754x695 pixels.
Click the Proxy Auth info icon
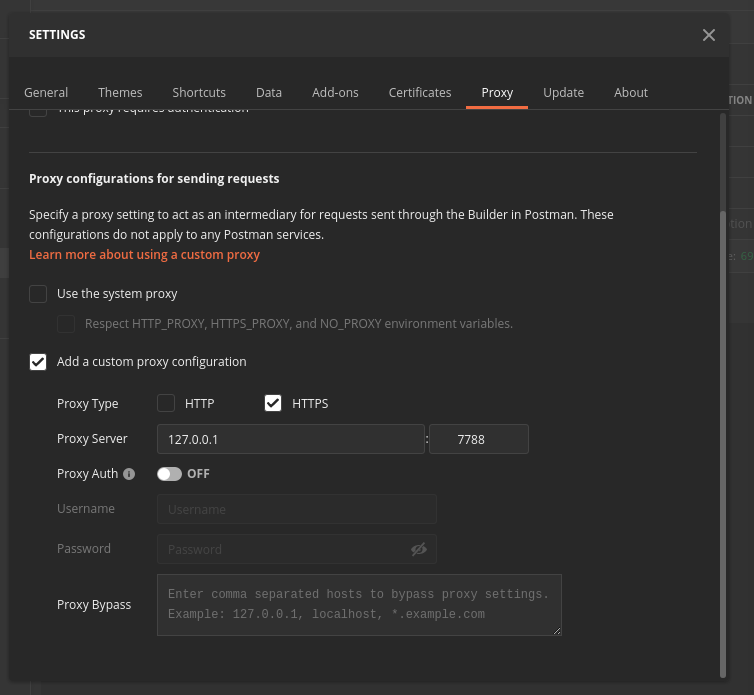(129, 474)
